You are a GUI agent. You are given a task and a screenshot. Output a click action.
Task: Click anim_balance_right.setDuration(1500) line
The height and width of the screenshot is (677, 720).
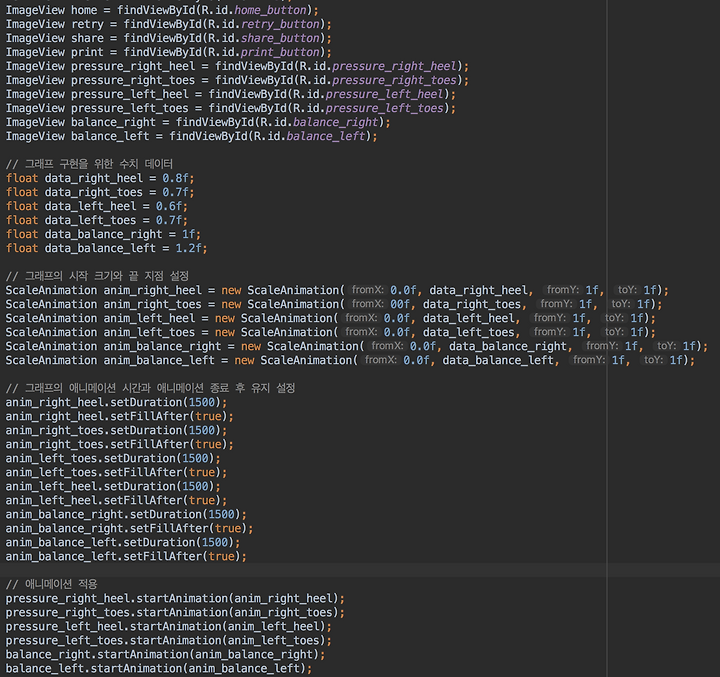[126, 514]
